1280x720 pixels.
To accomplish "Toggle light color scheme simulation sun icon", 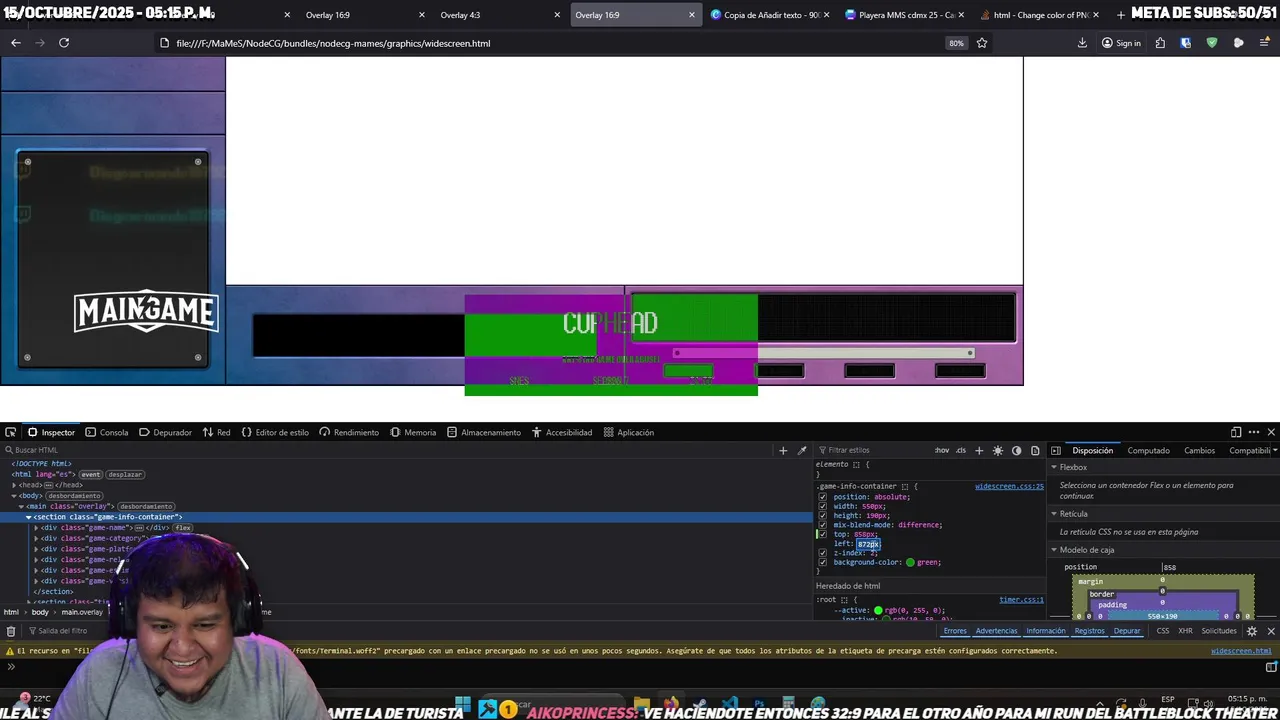I will point(998,450).
